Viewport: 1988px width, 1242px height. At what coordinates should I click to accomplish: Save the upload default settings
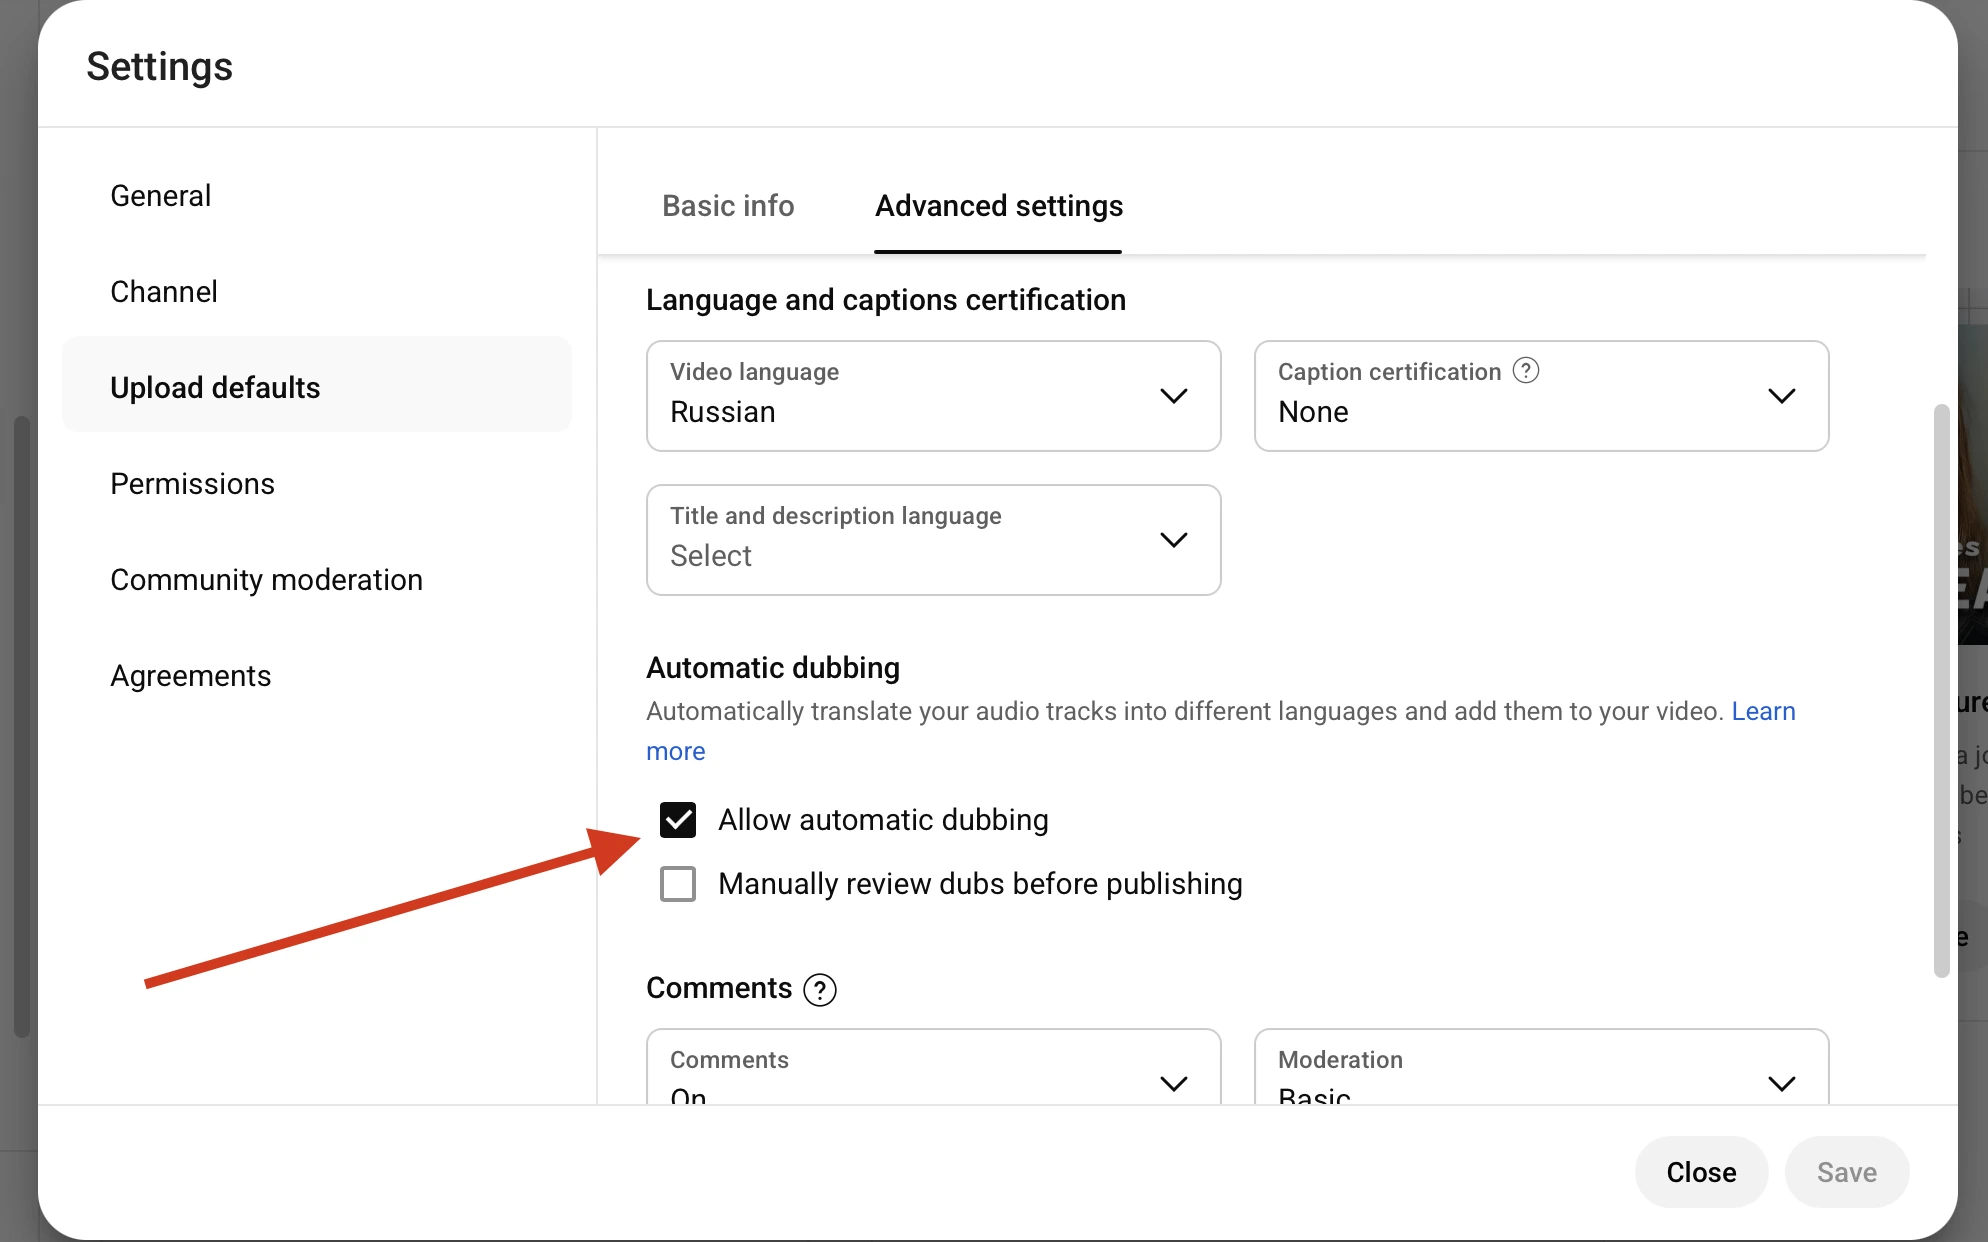[1846, 1171]
